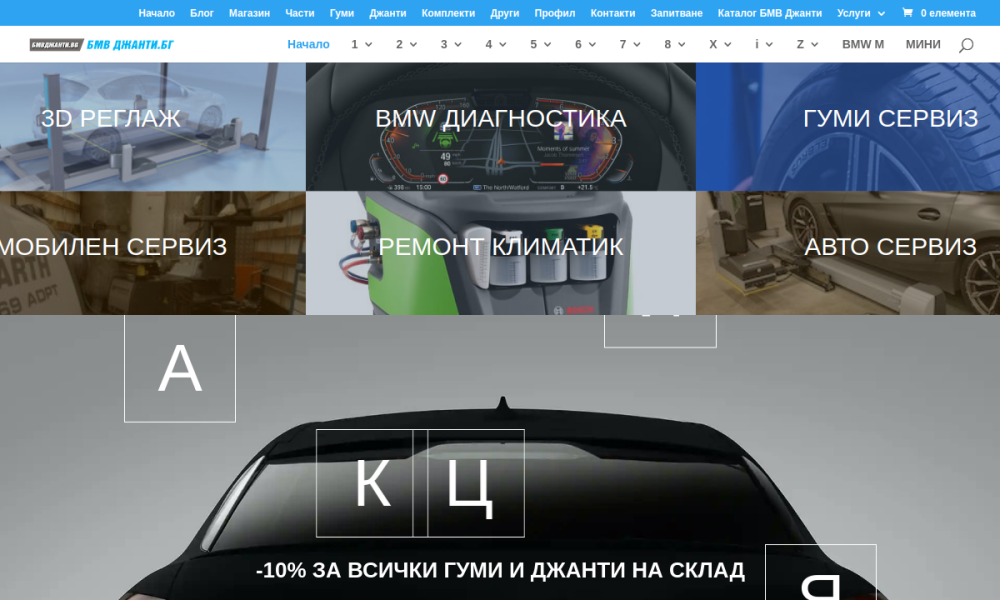Open the search magnifier icon
The height and width of the screenshot is (600, 1000).
pos(966,45)
